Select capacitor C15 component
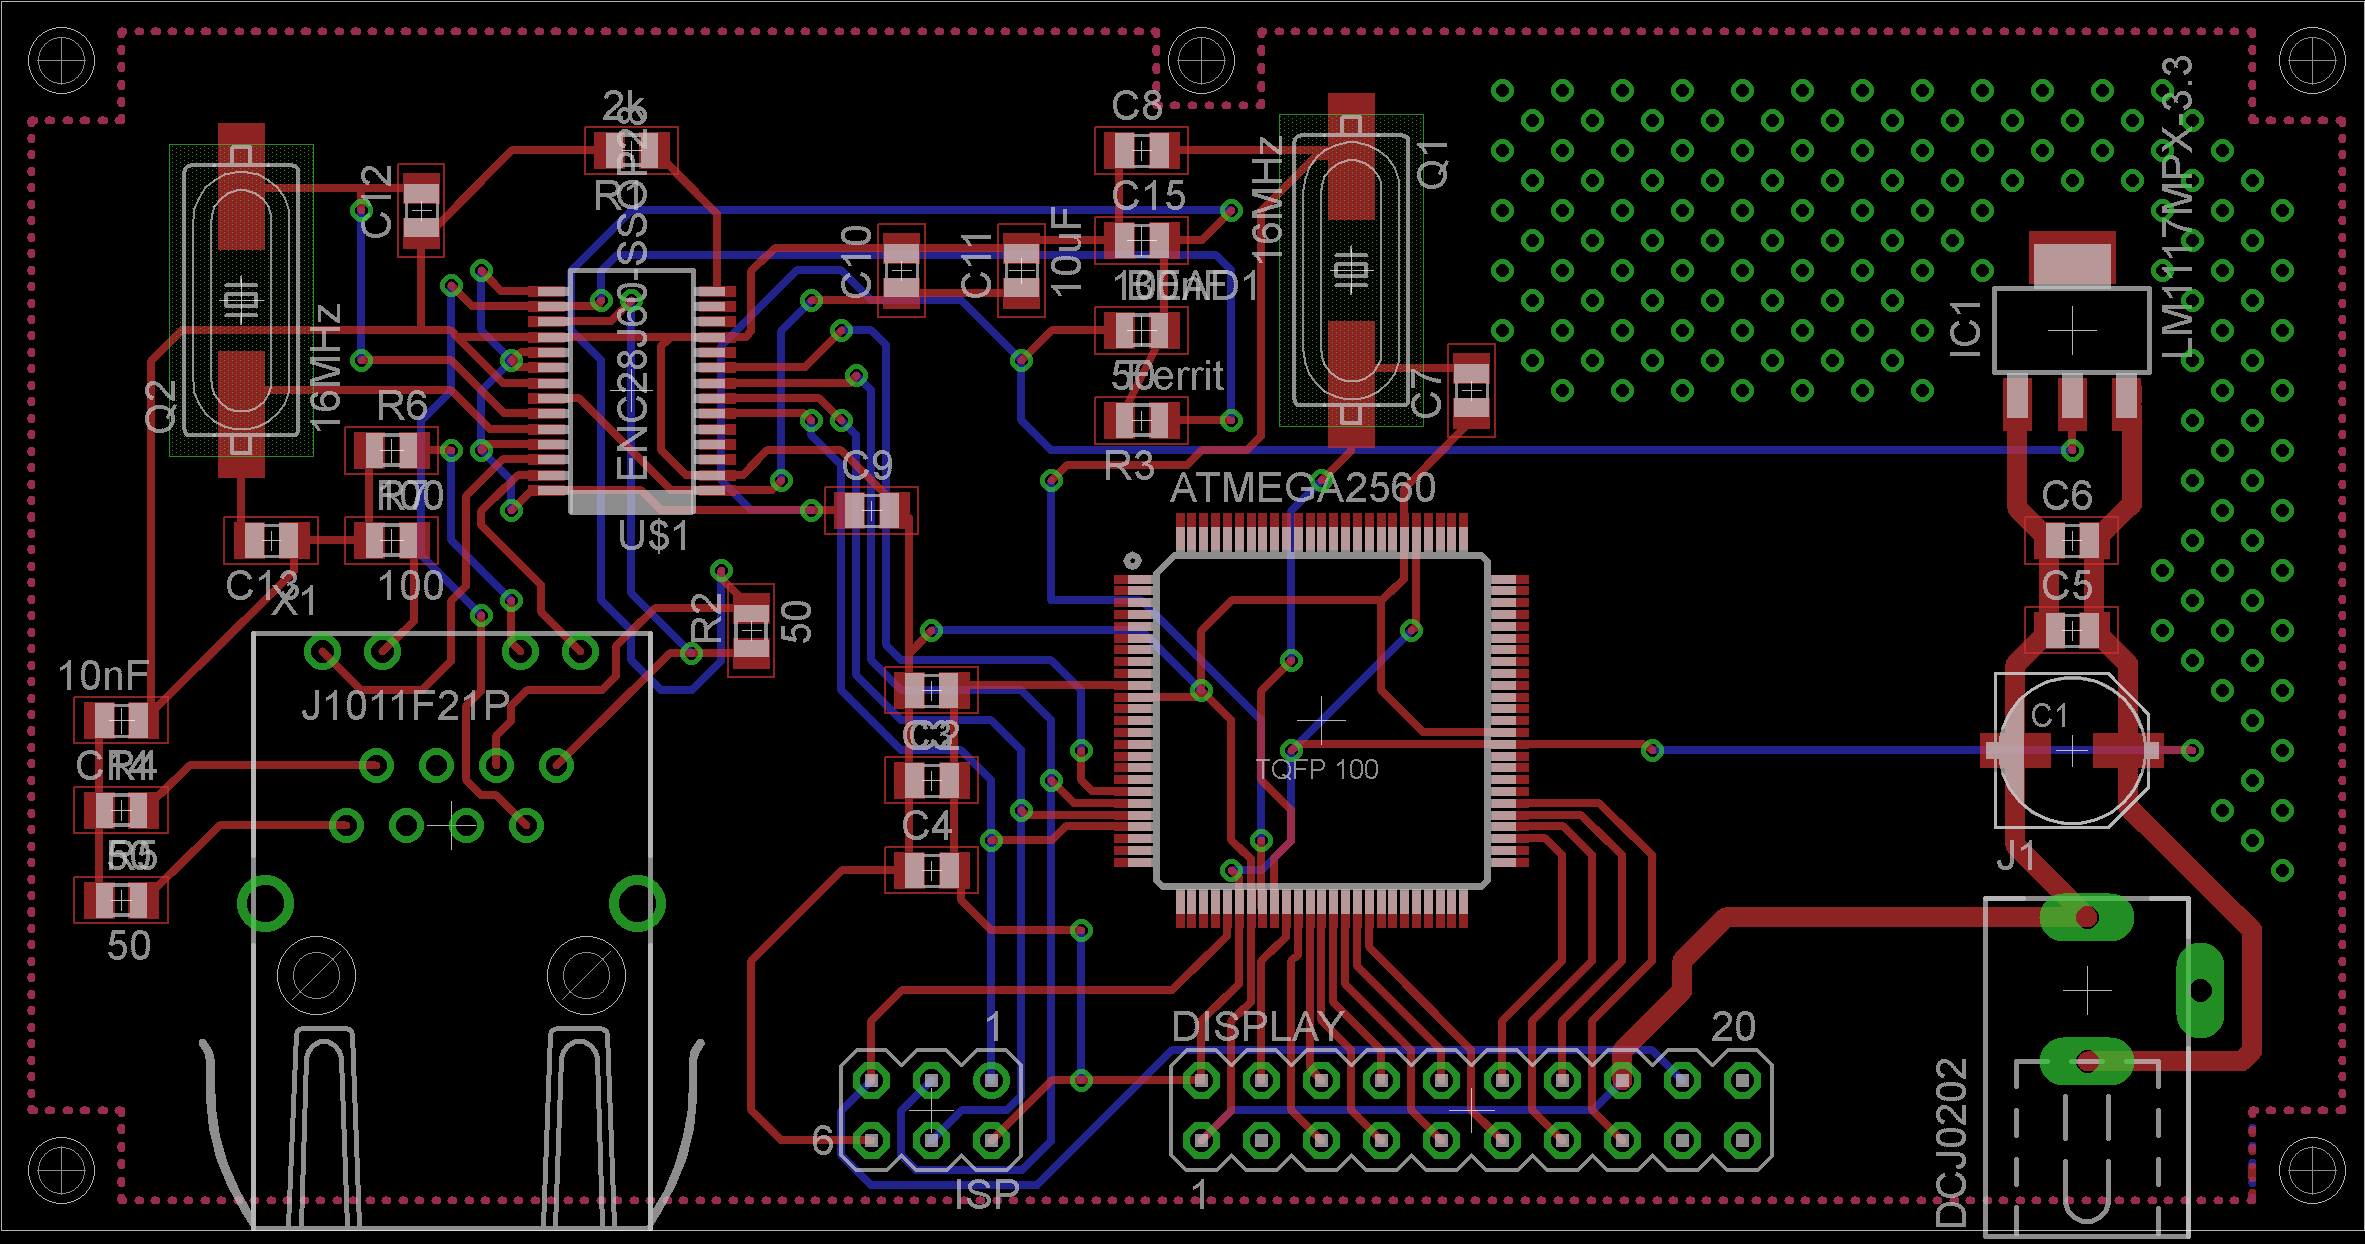Screen dimensions: 2365x1244 tap(1141, 240)
